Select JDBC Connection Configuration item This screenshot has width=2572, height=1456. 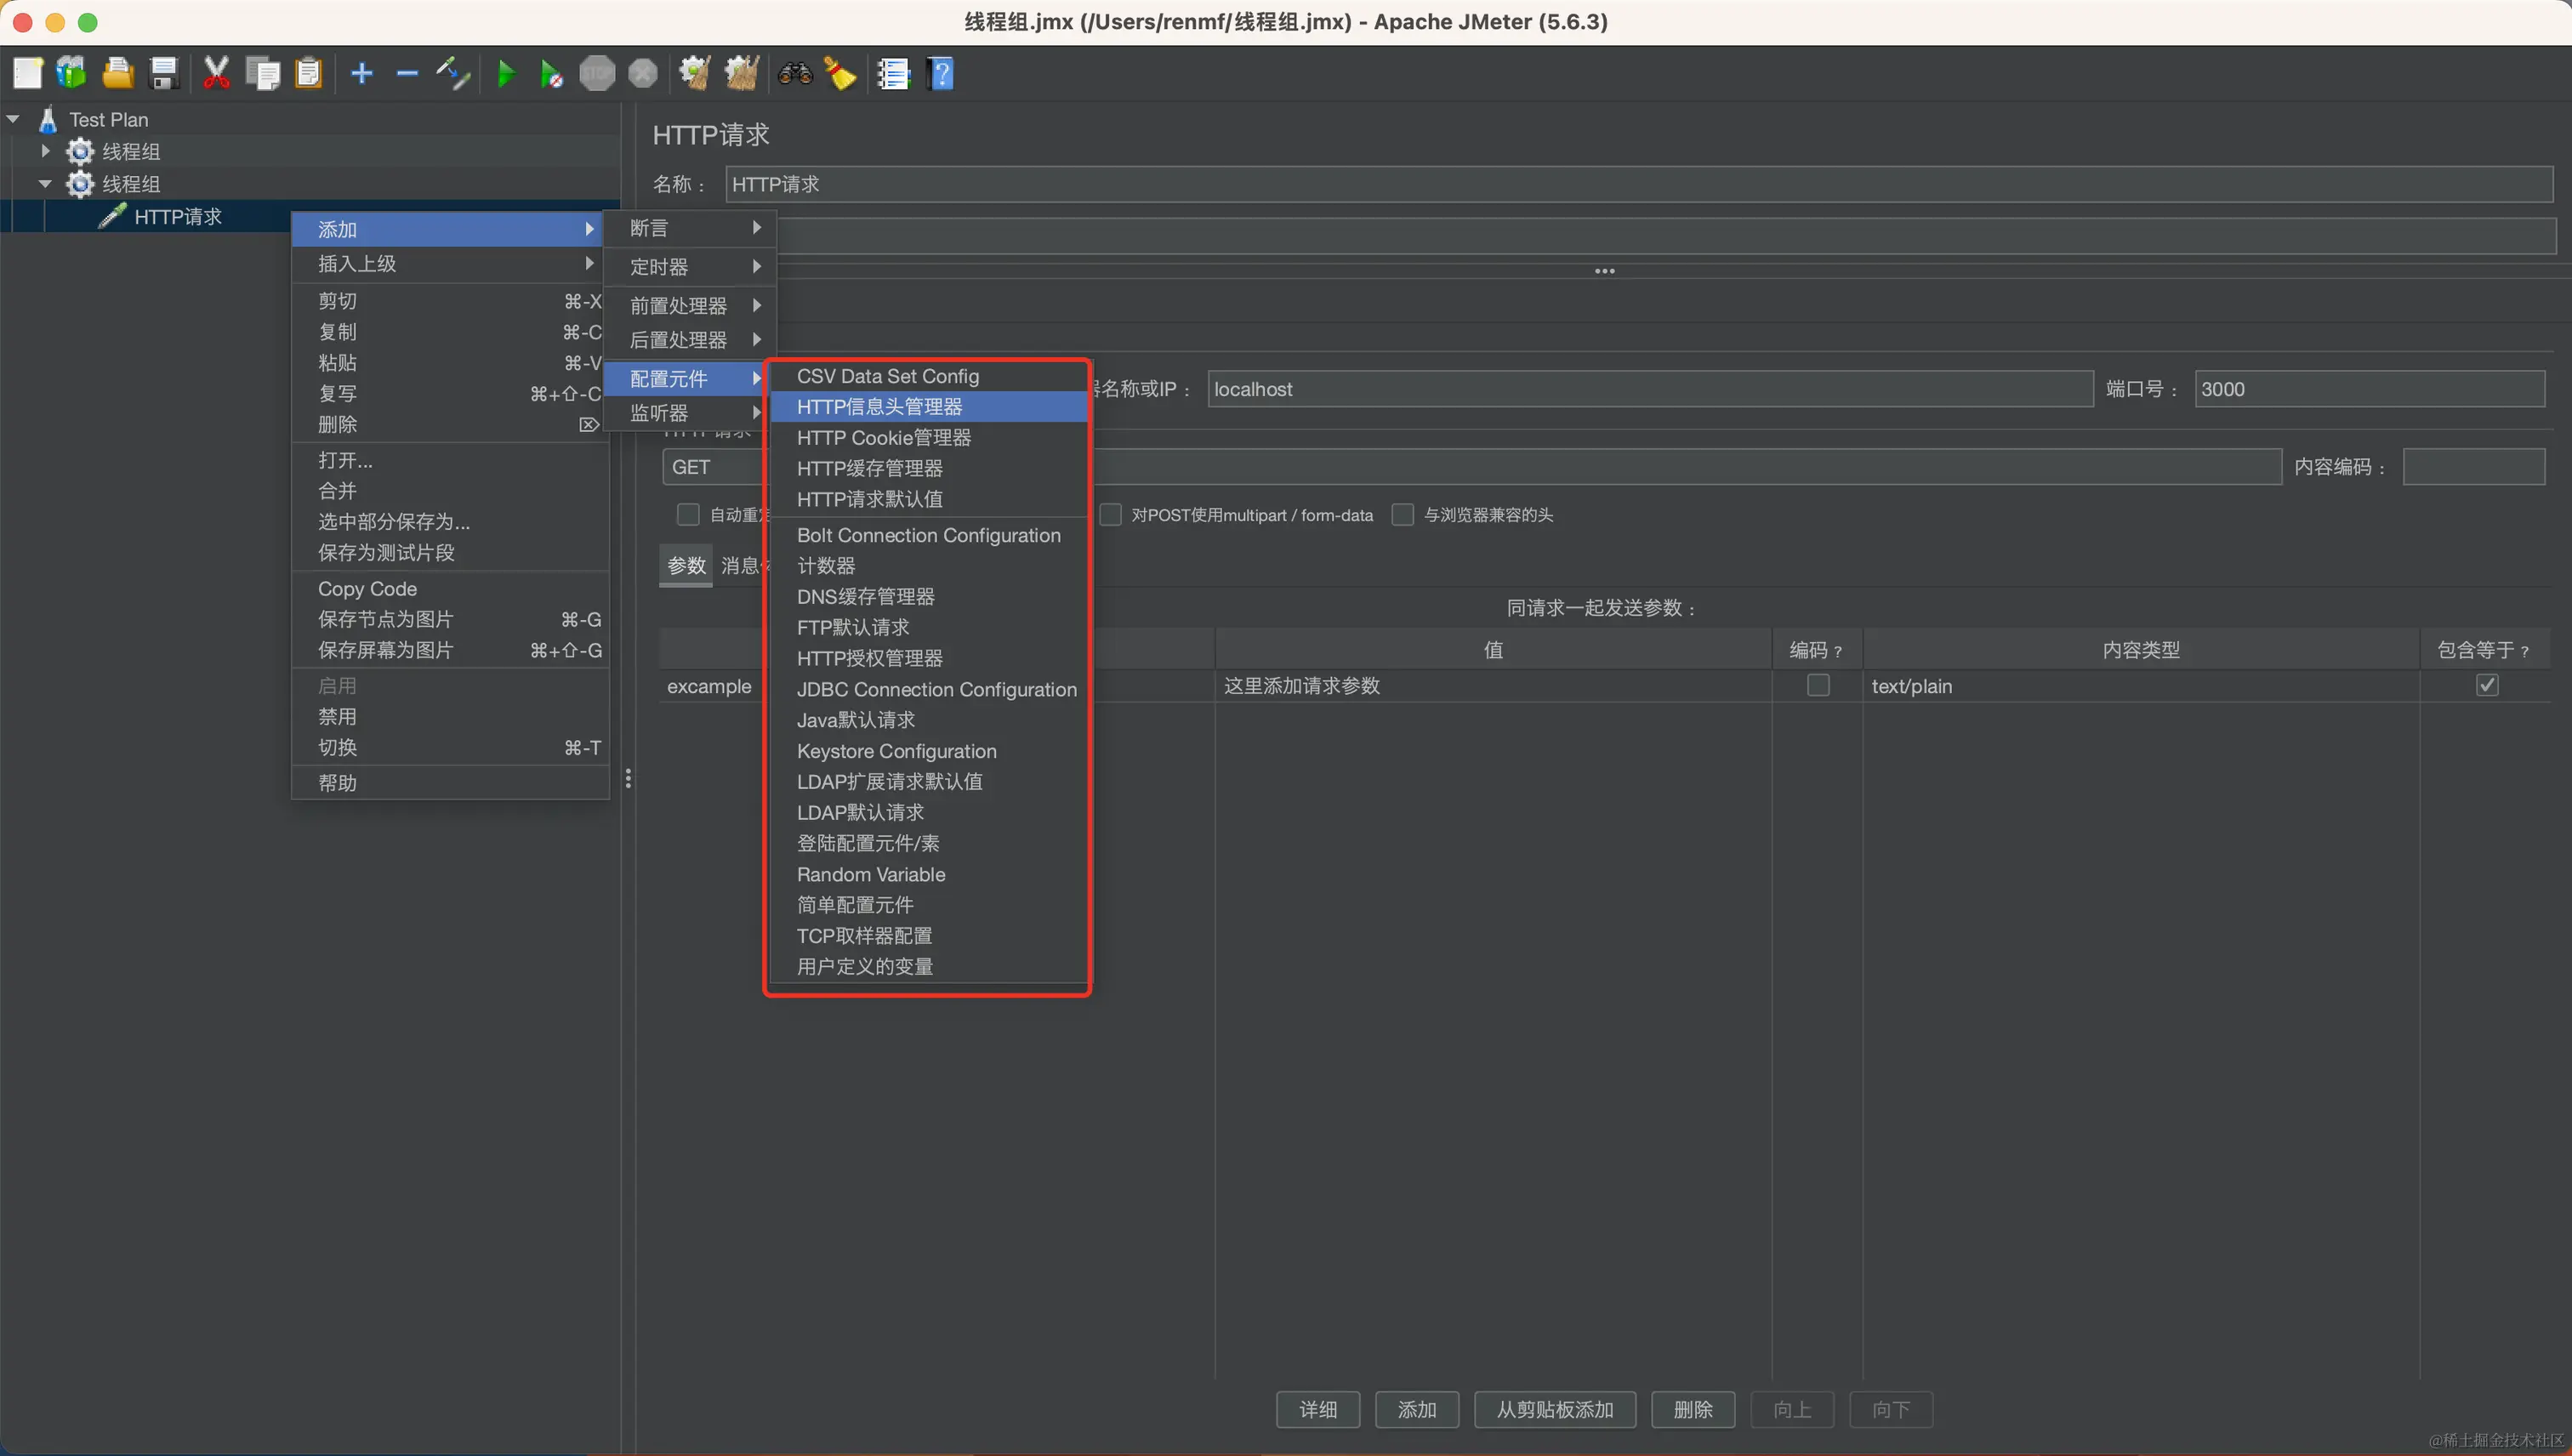[x=927, y=689]
